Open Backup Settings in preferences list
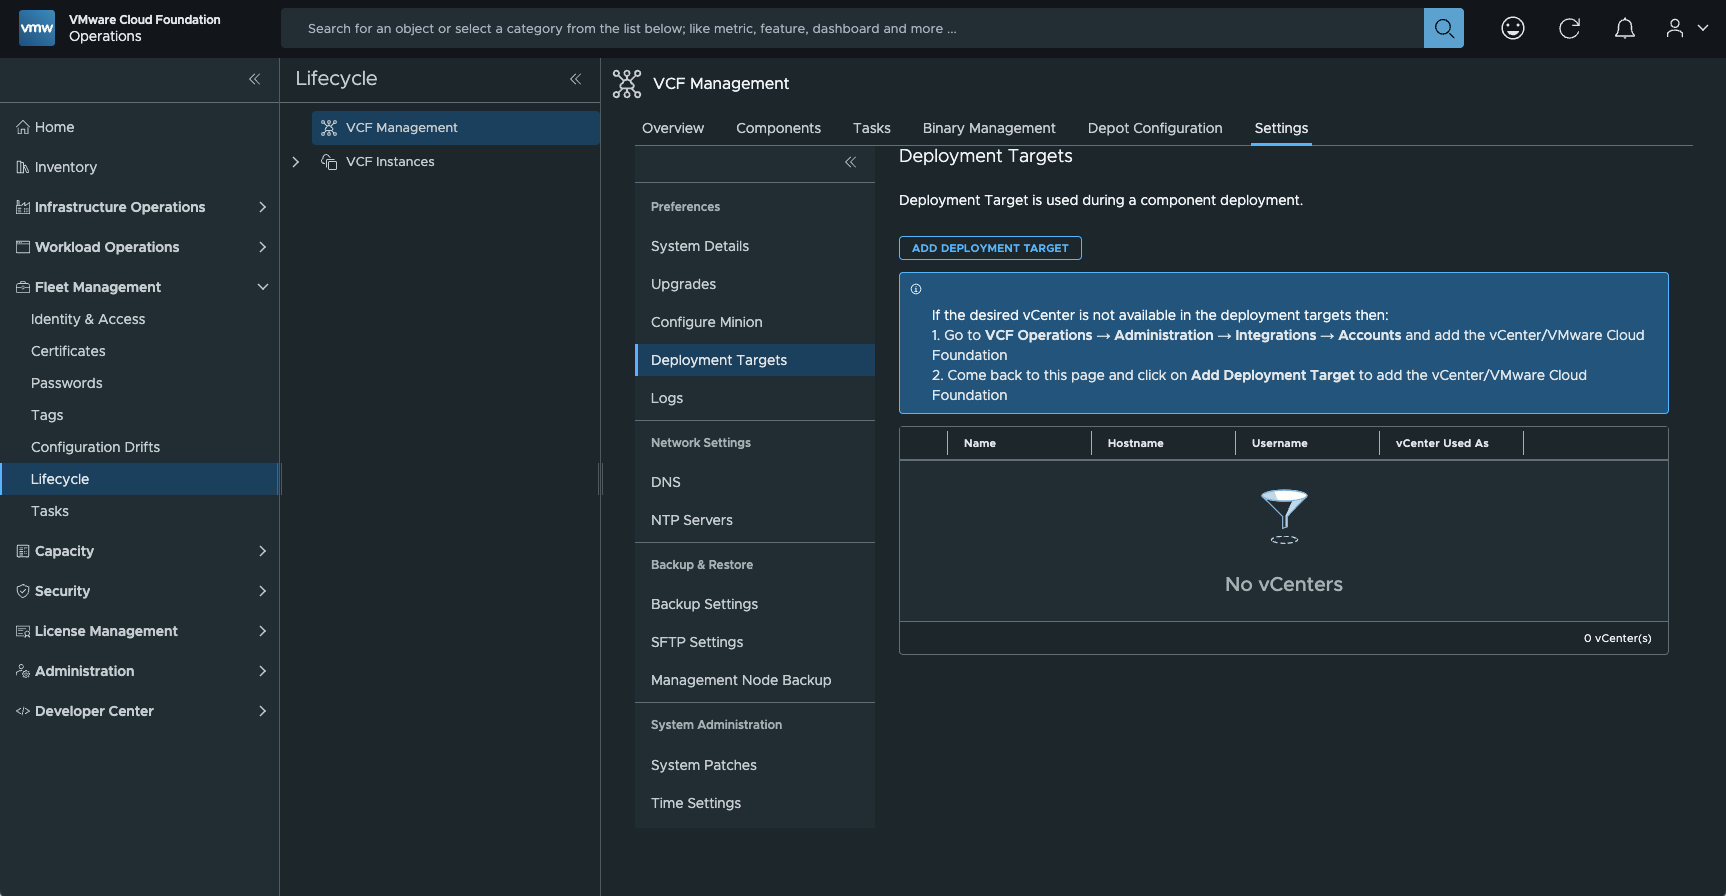The height and width of the screenshot is (896, 1726). coord(704,604)
